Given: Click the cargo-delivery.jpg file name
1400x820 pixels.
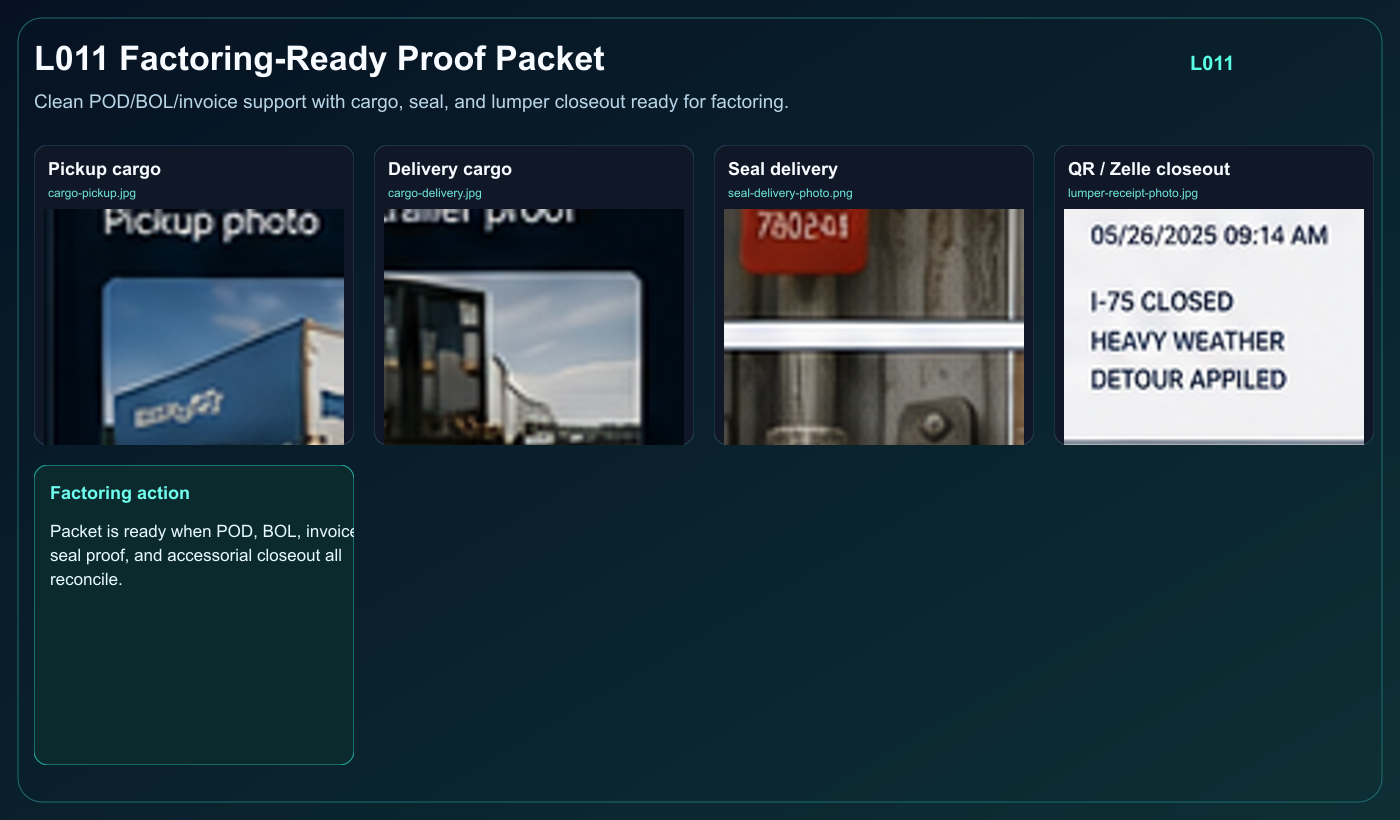Looking at the screenshot, I should (x=435, y=193).
